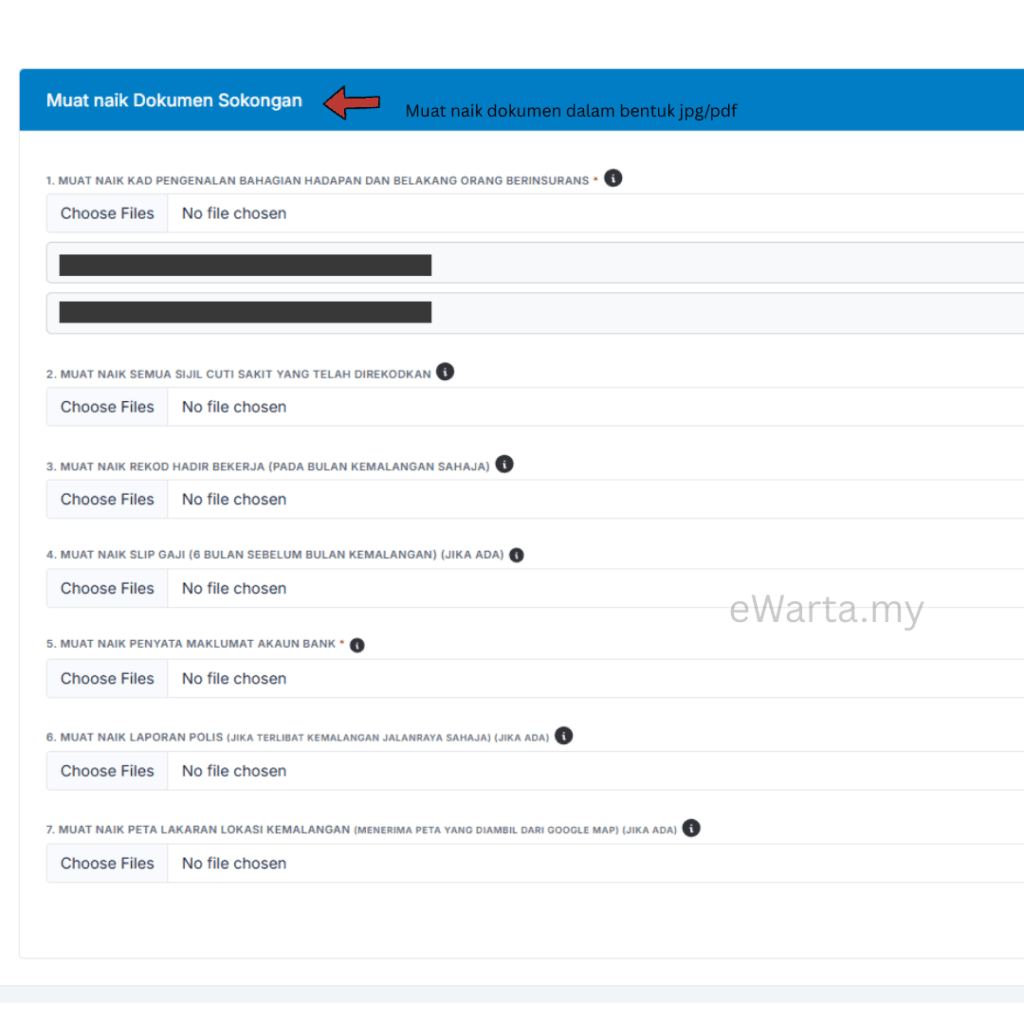
Task: Click info icon beside Sijil Cuti Sakit
Action: (445, 372)
